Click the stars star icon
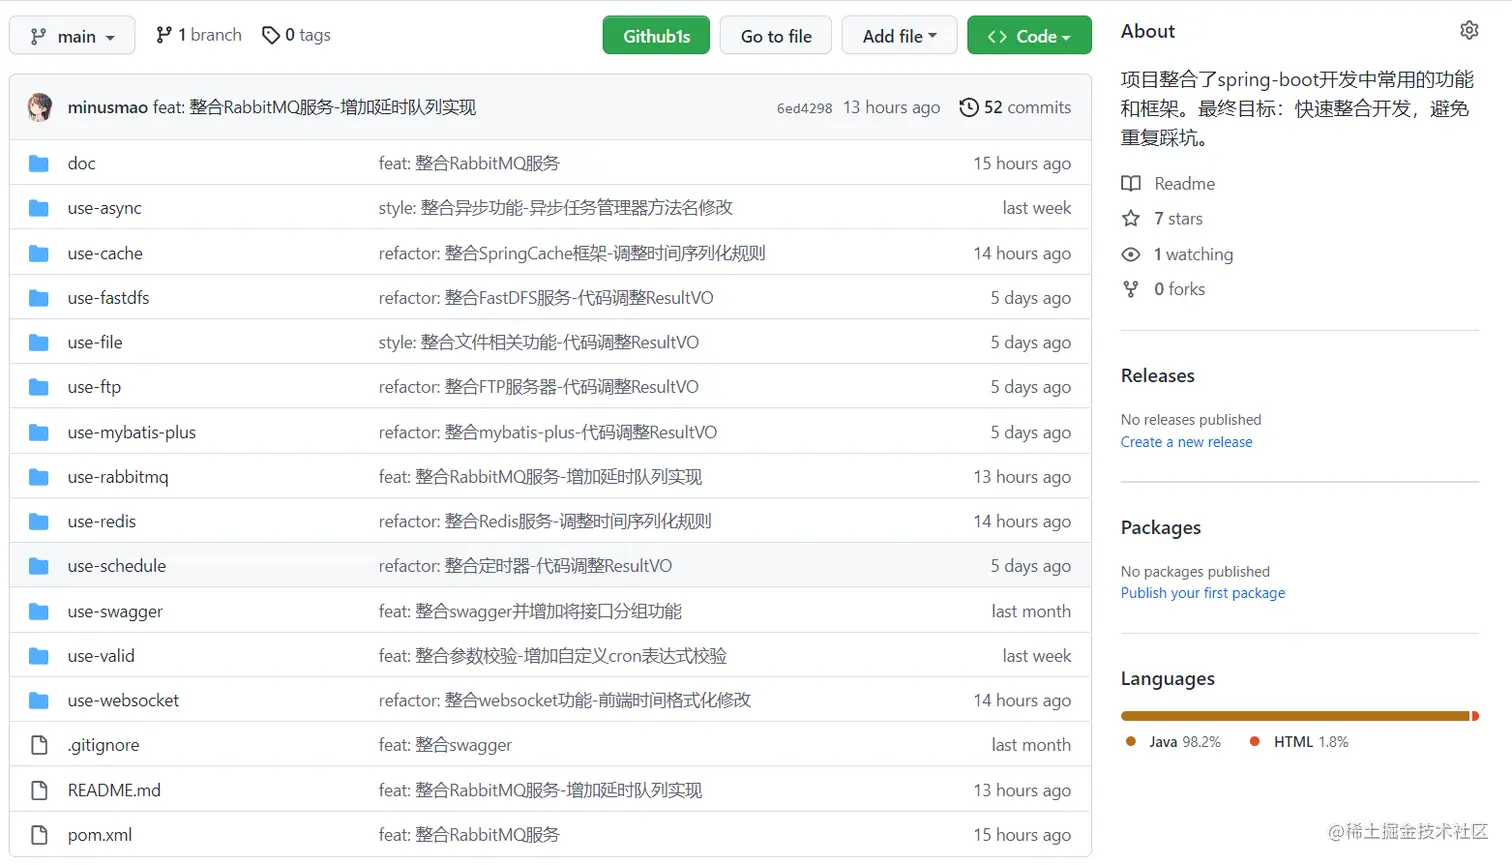The width and height of the screenshot is (1512, 865). coord(1131,218)
